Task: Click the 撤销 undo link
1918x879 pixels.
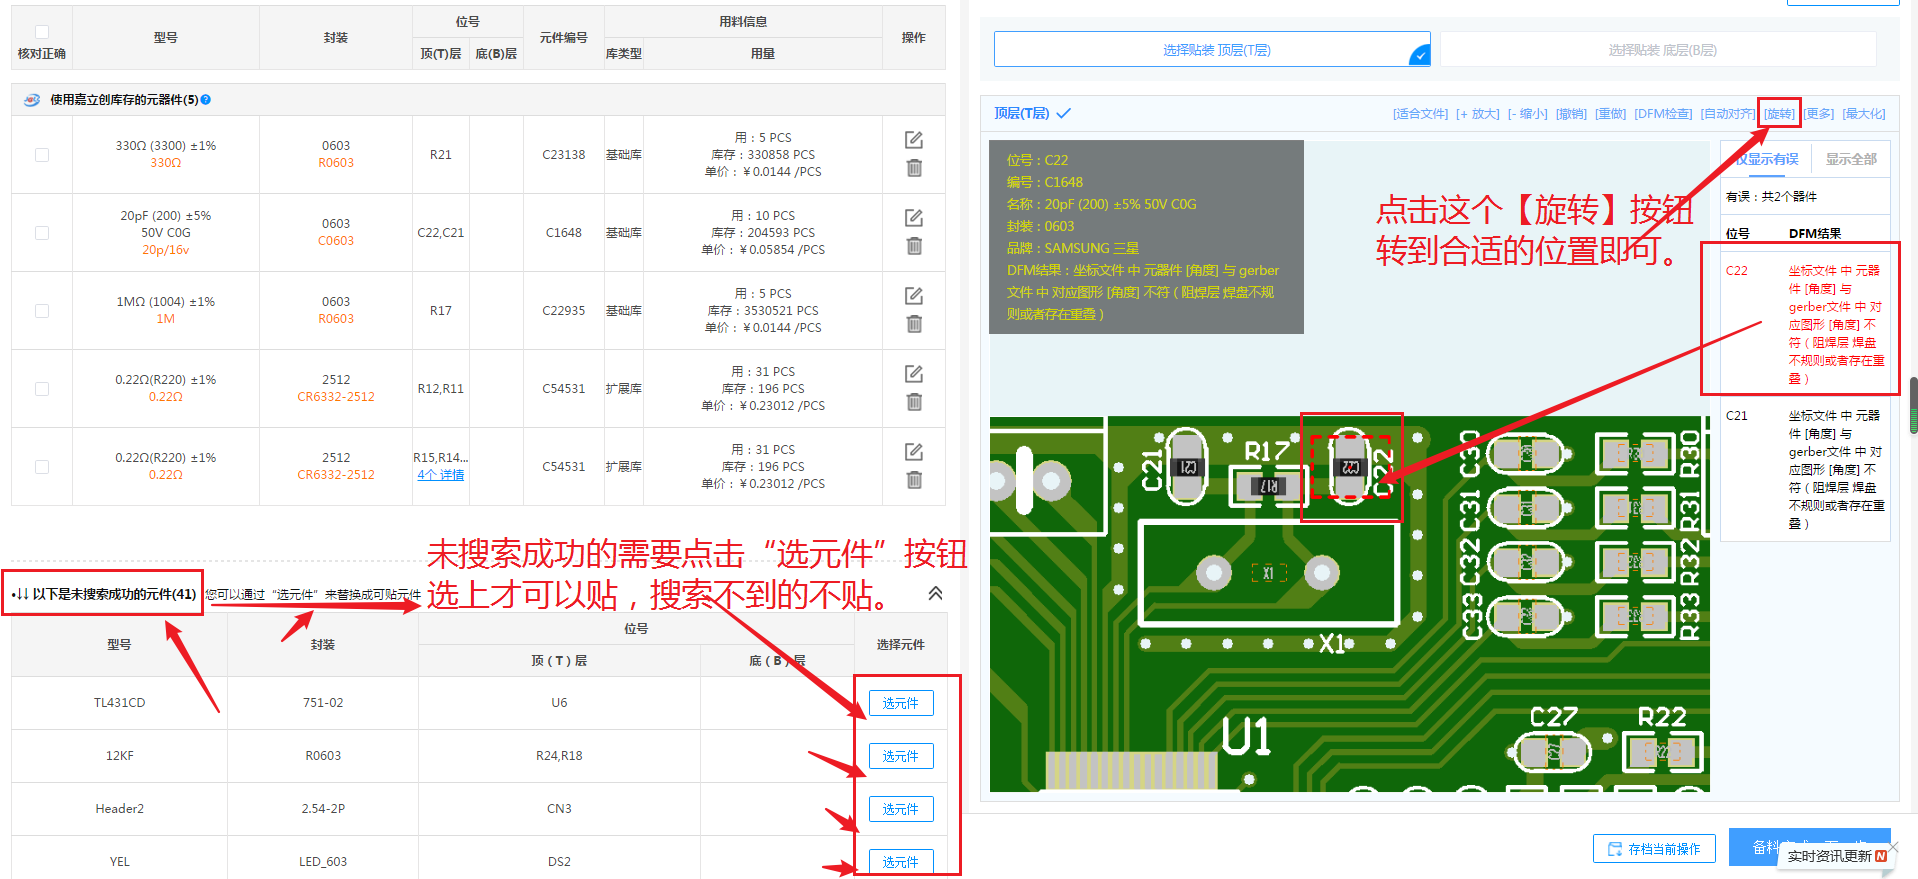Action: pyautogui.click(x=1571, y=114)
